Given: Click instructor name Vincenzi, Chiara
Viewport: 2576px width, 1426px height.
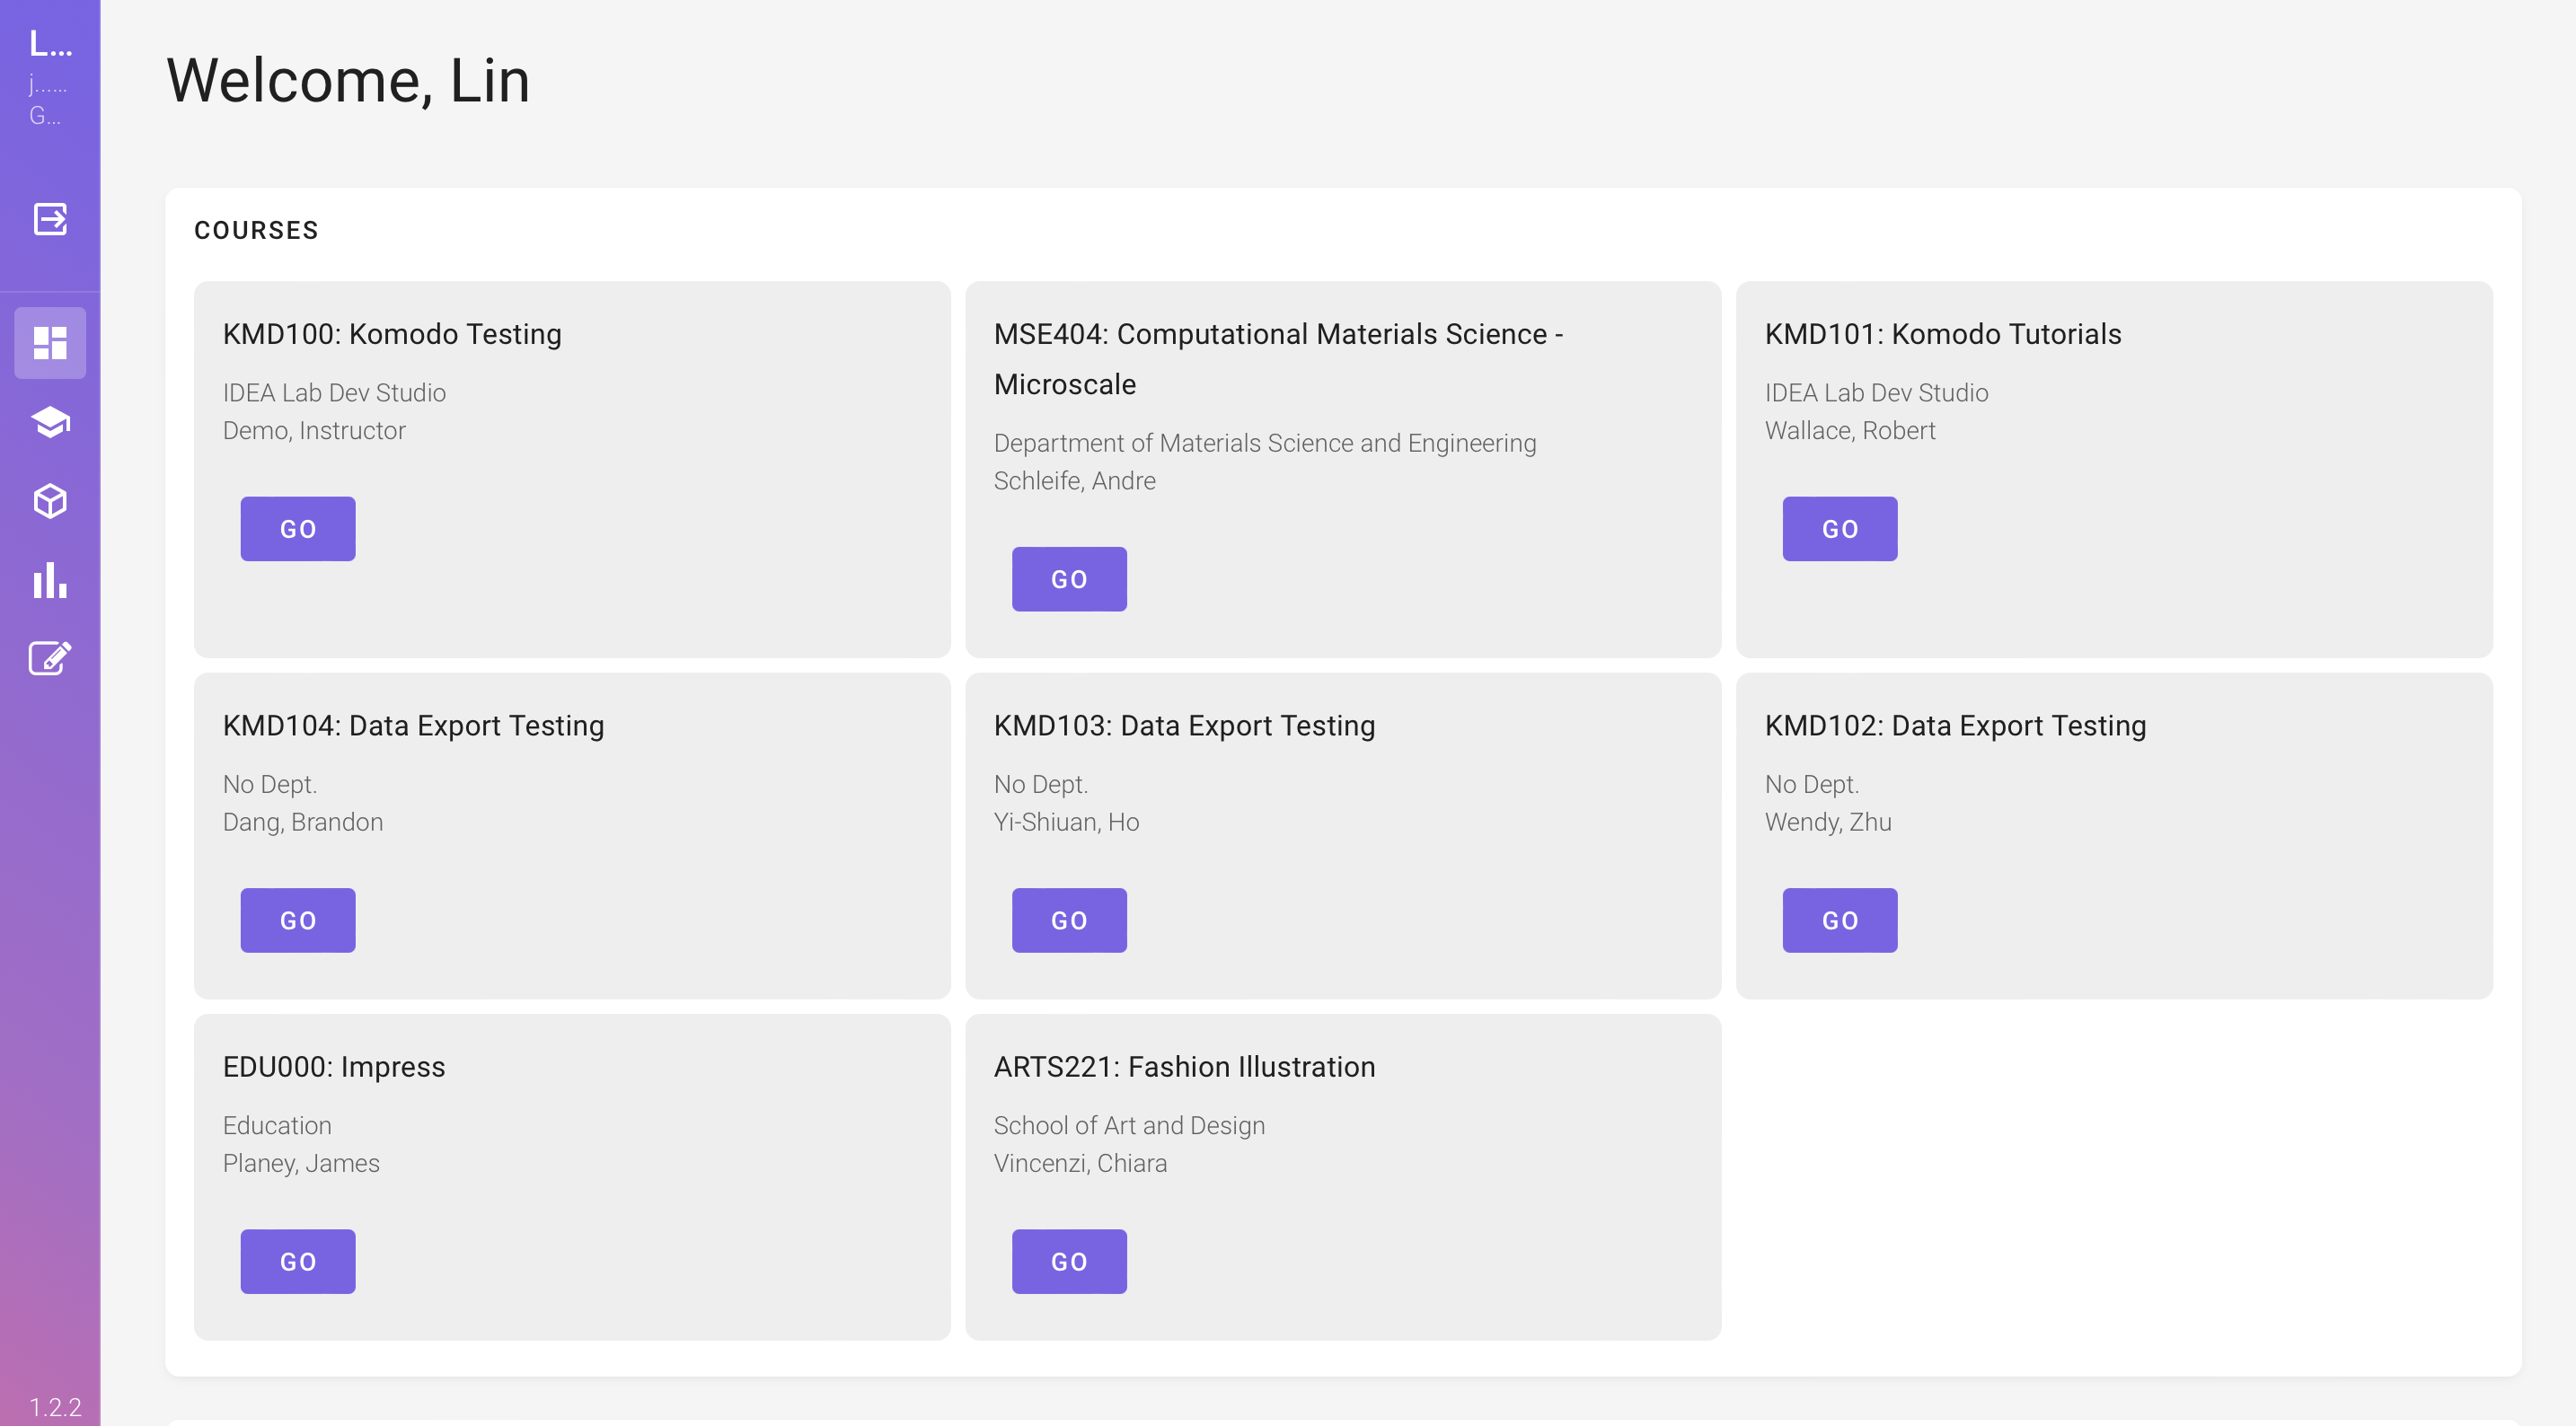Looking at the screenshot, I should pos(1081,1163).
